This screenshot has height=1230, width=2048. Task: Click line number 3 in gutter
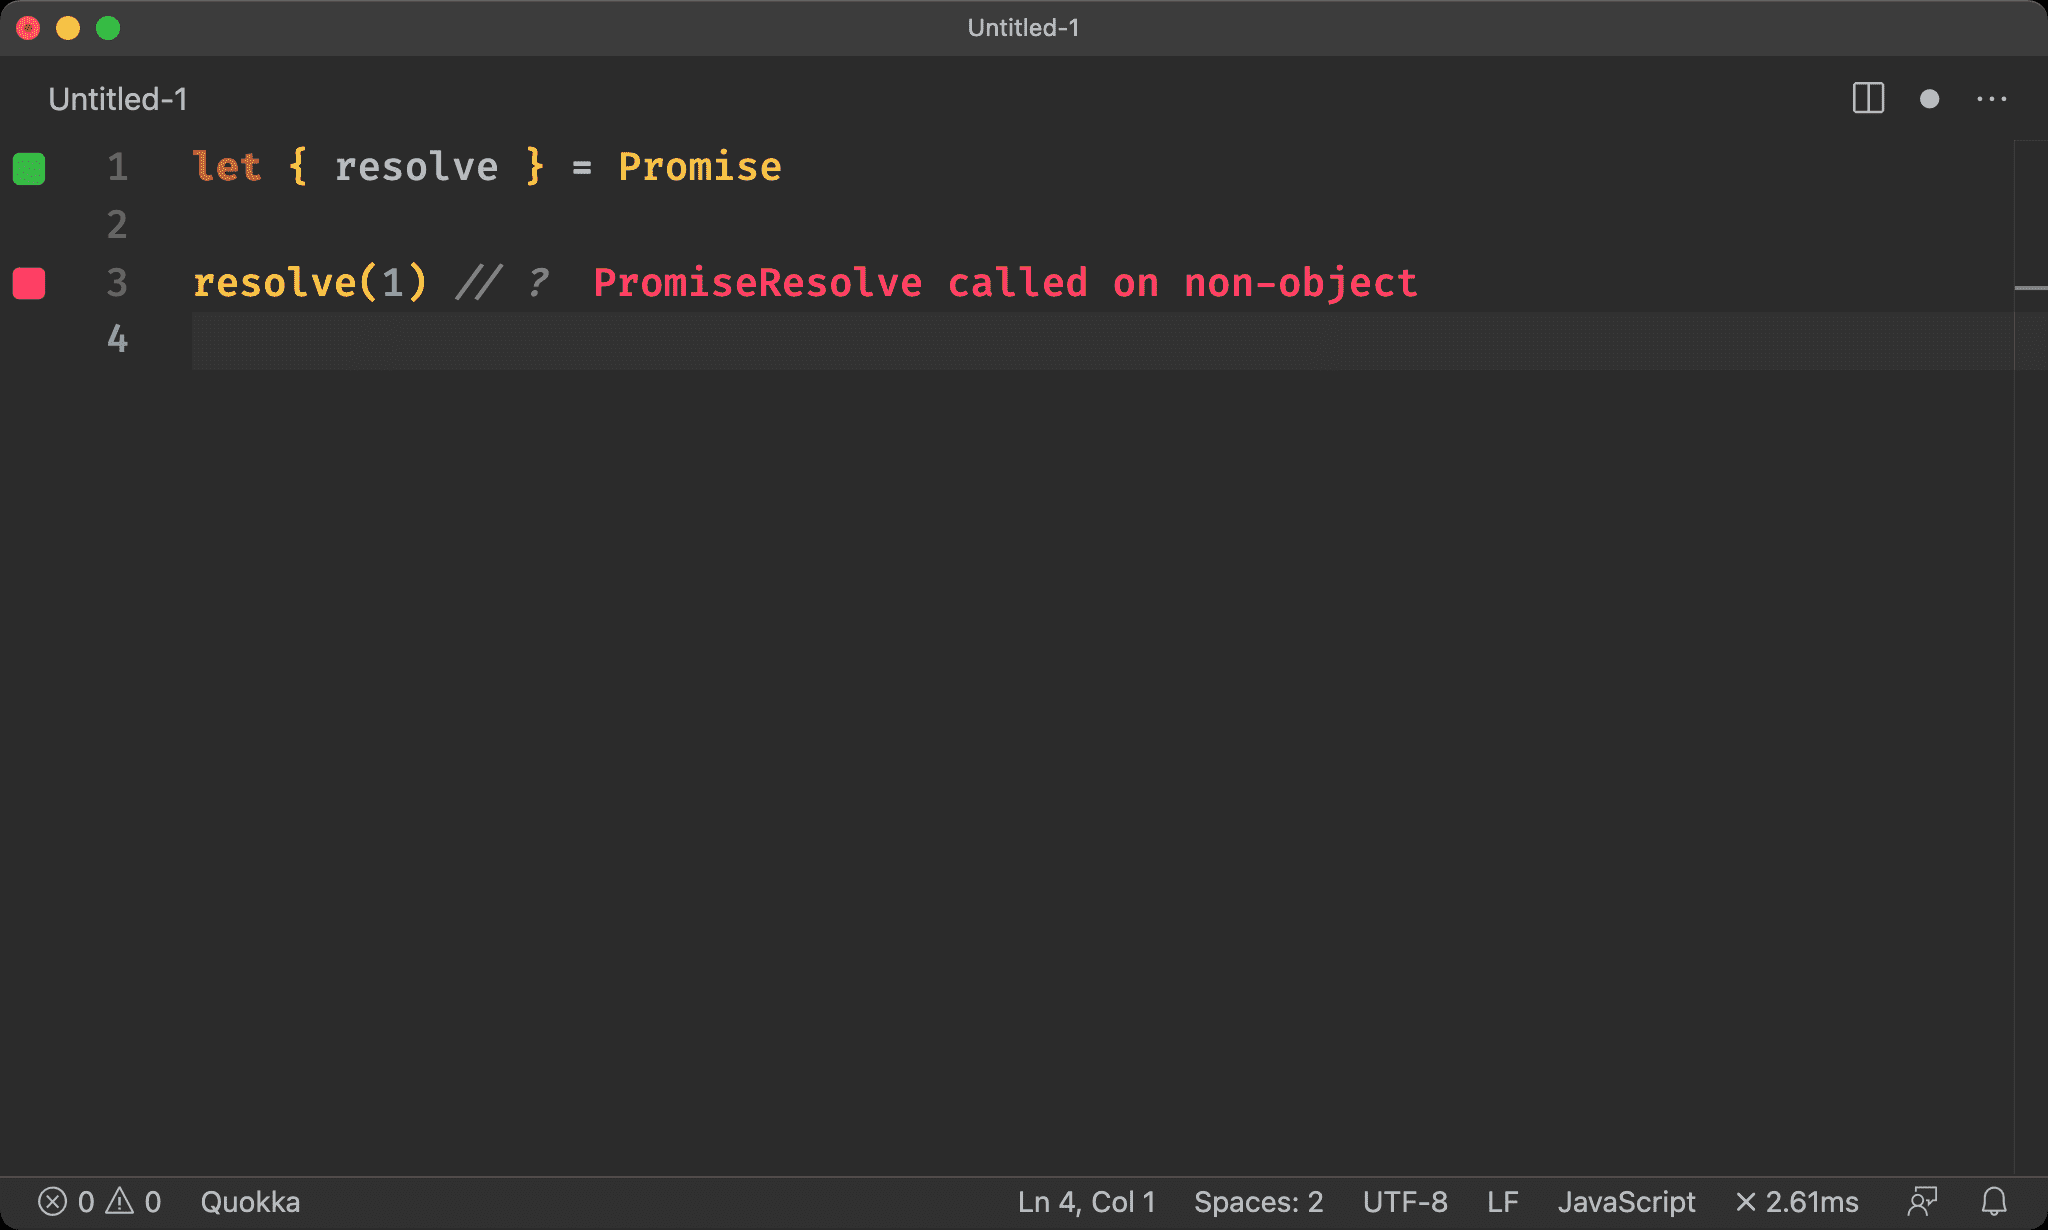[117, 282]
